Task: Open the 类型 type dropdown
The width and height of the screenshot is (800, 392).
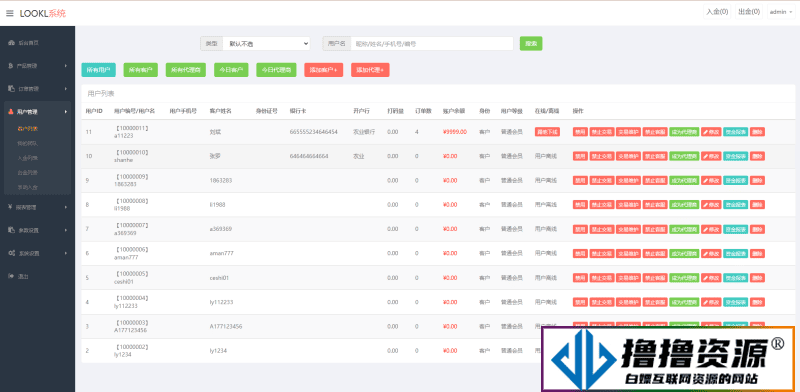Action: [266, 44]
